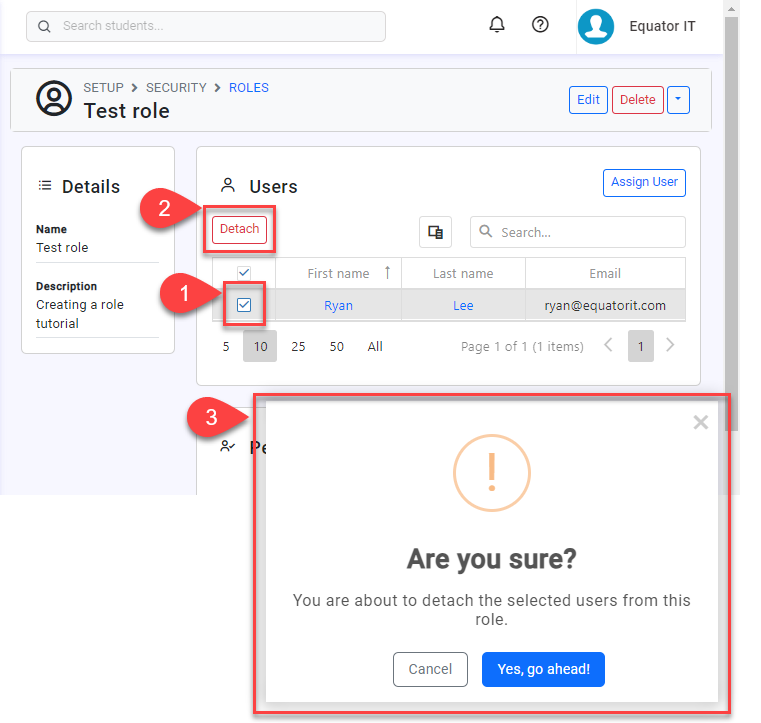Click the Assign User button
The width and height of the screenshot is (761, 723).
click(x=644, y=182)
